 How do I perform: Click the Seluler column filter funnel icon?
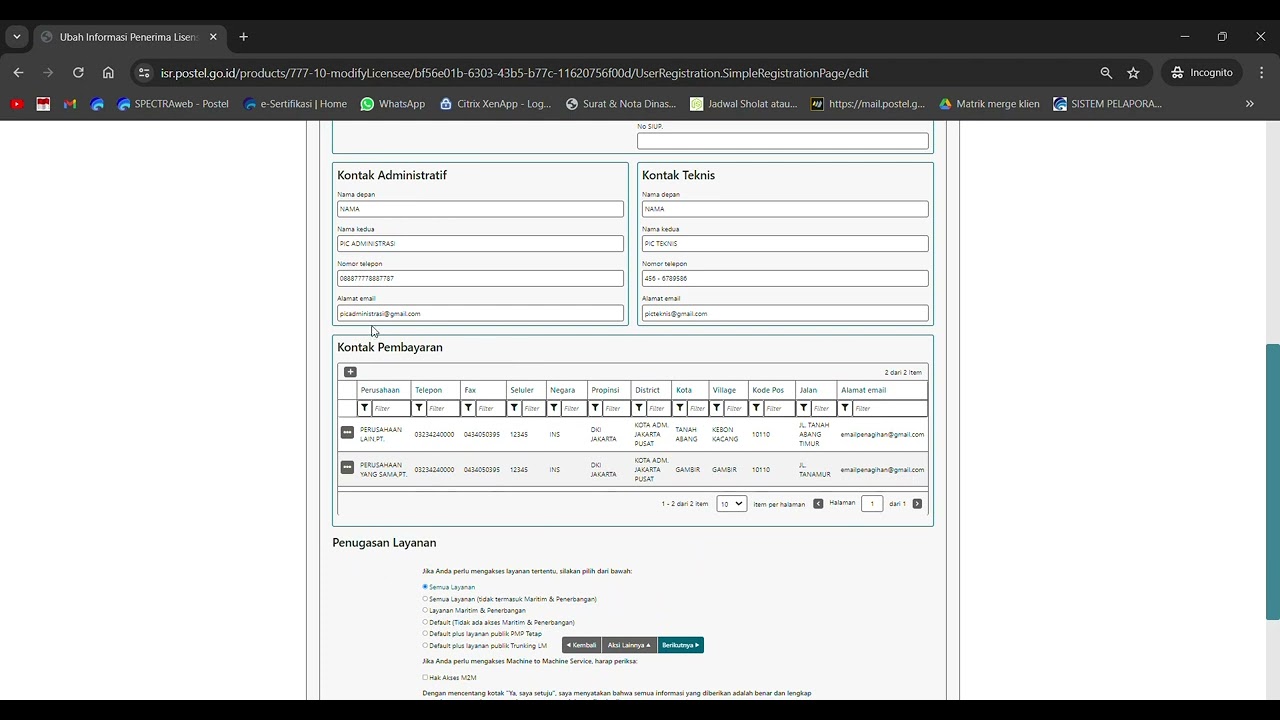click(513, 408)
